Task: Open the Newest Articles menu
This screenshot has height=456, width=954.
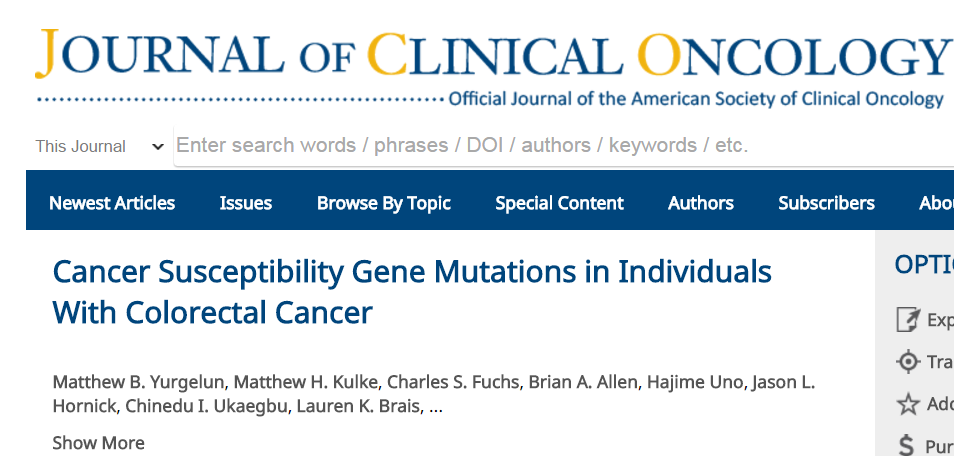Action: 112,203
